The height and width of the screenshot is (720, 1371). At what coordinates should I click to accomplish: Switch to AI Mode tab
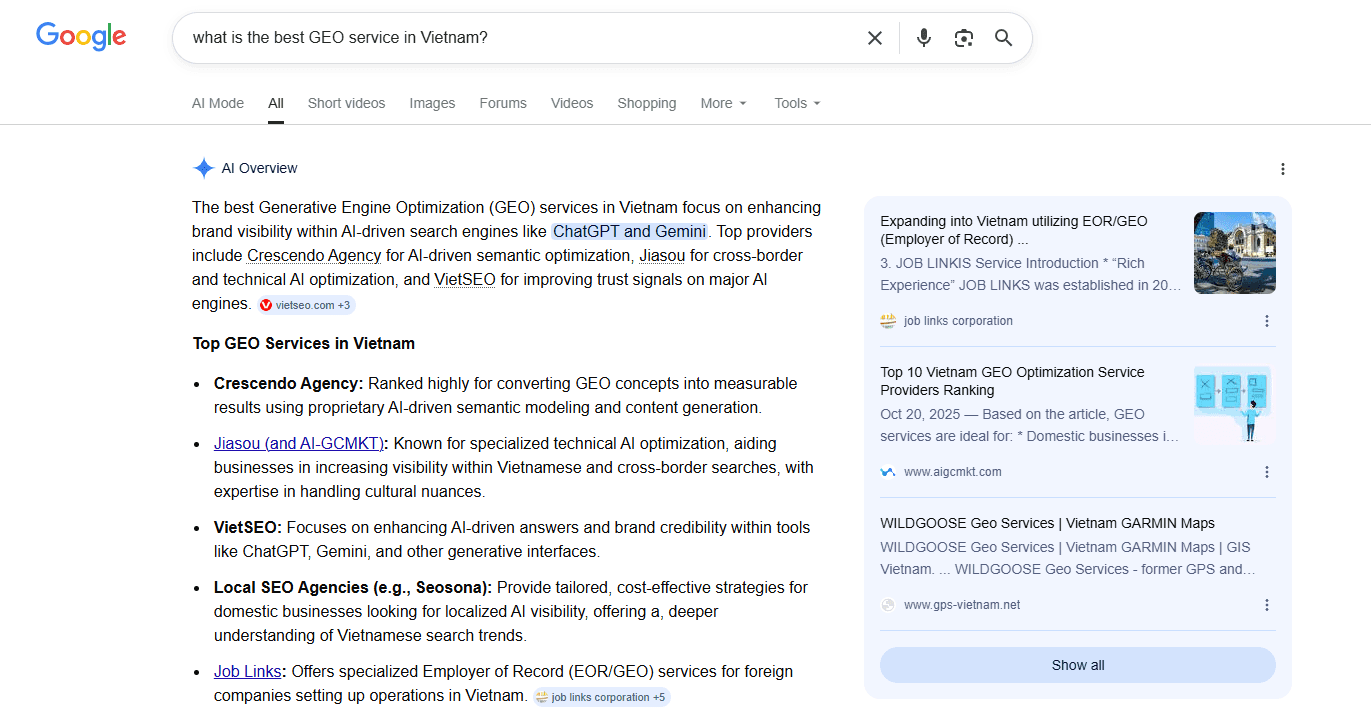point(218,103)
